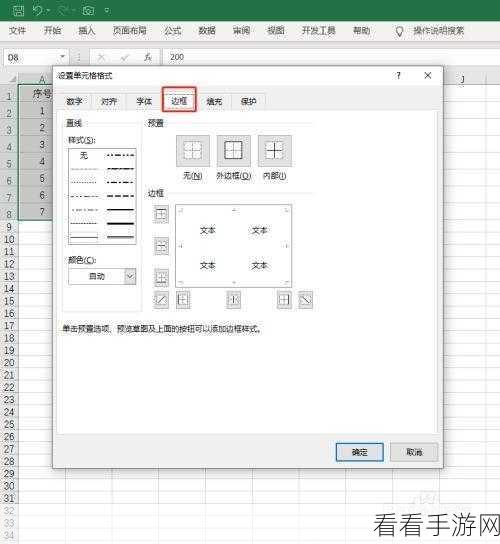Select column J header
Screen dimensions: 500x544
[x=463, y=78]
